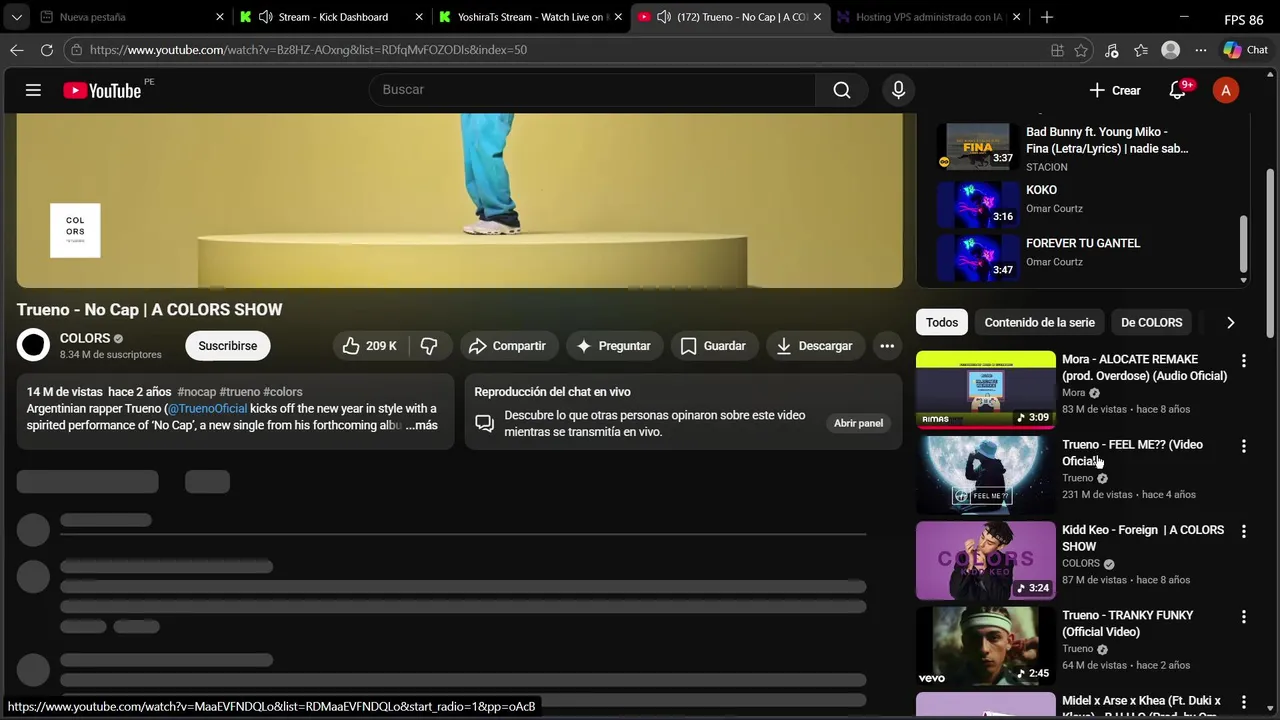Open the browser extensions icon

pos(1111,50)
